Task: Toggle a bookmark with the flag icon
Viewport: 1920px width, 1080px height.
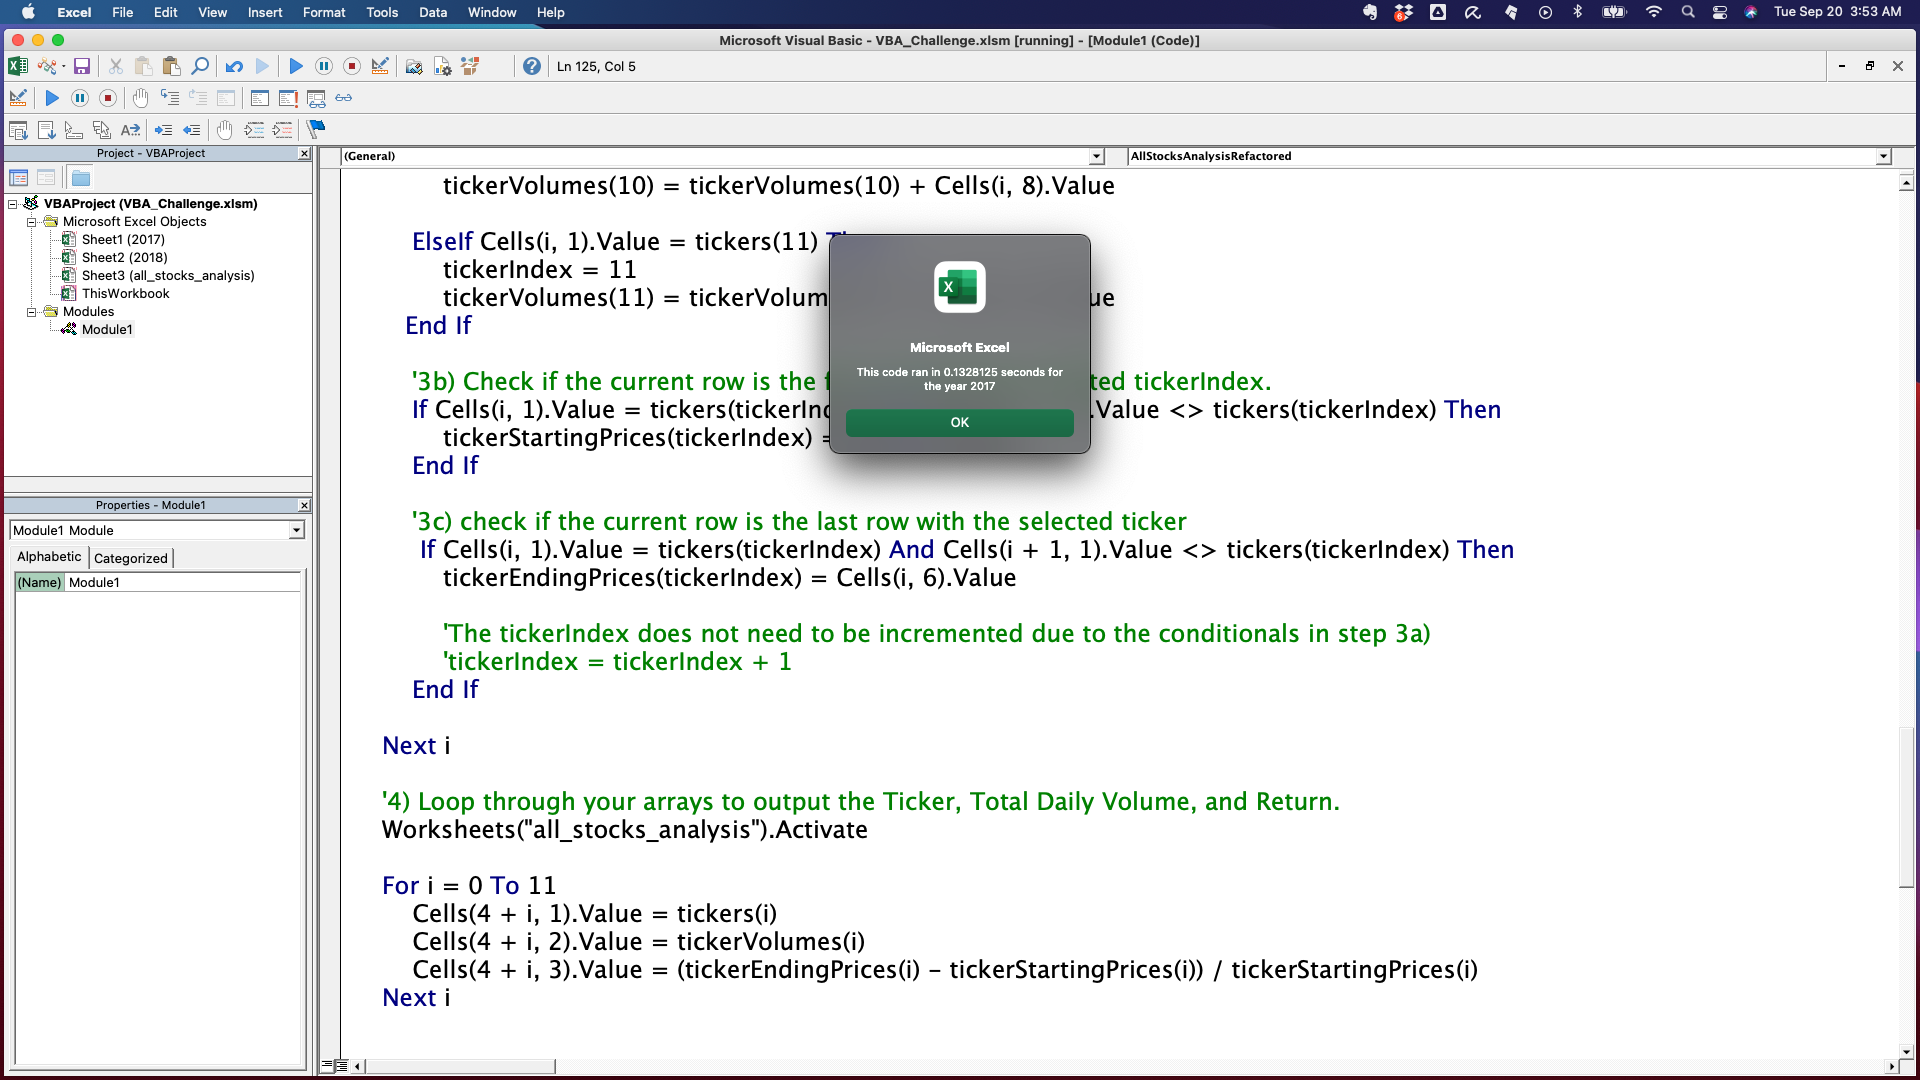Action: pos(316,130)
